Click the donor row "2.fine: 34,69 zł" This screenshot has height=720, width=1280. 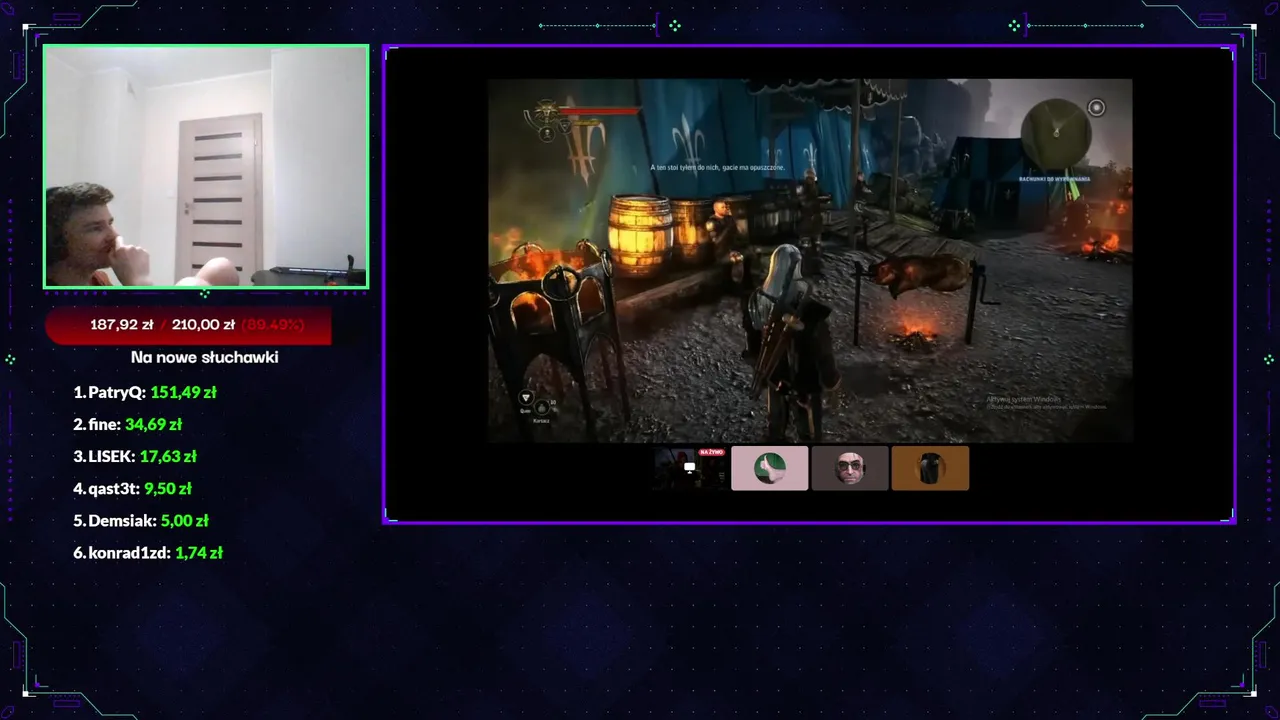[x=127, y=425]
